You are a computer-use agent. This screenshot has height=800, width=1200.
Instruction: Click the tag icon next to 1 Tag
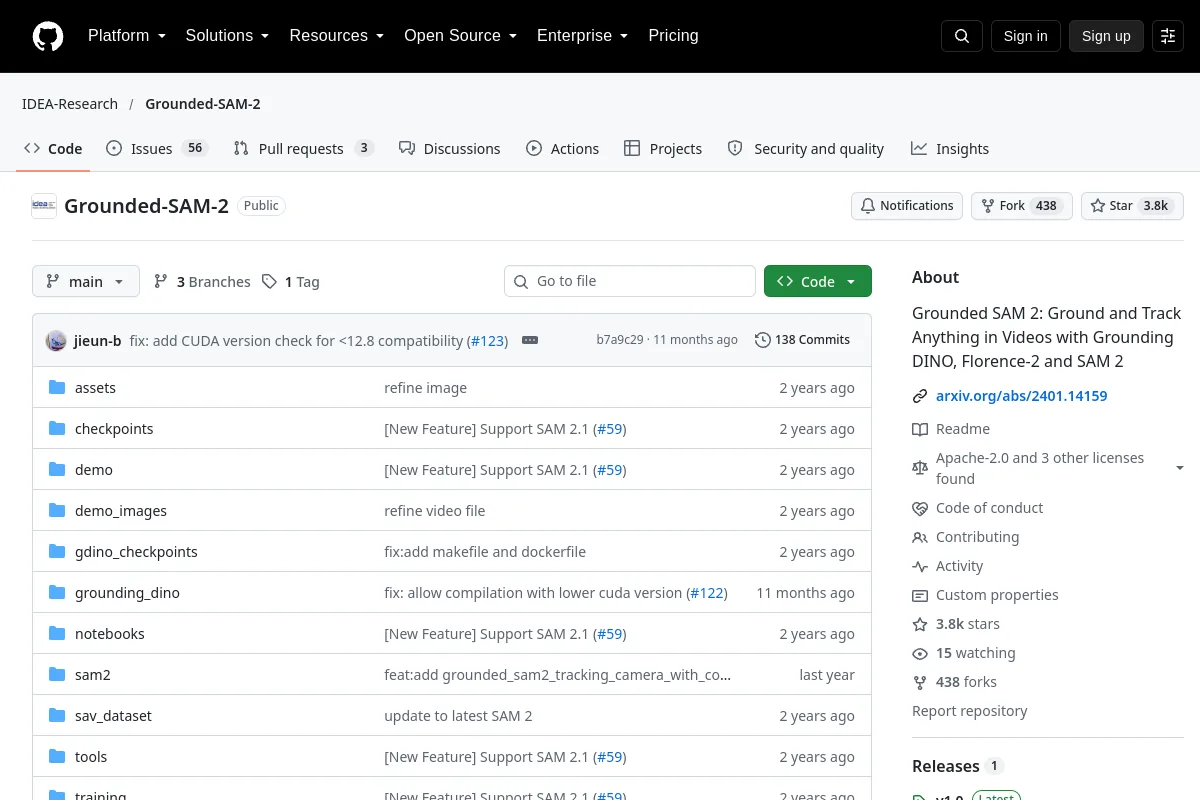269,282
